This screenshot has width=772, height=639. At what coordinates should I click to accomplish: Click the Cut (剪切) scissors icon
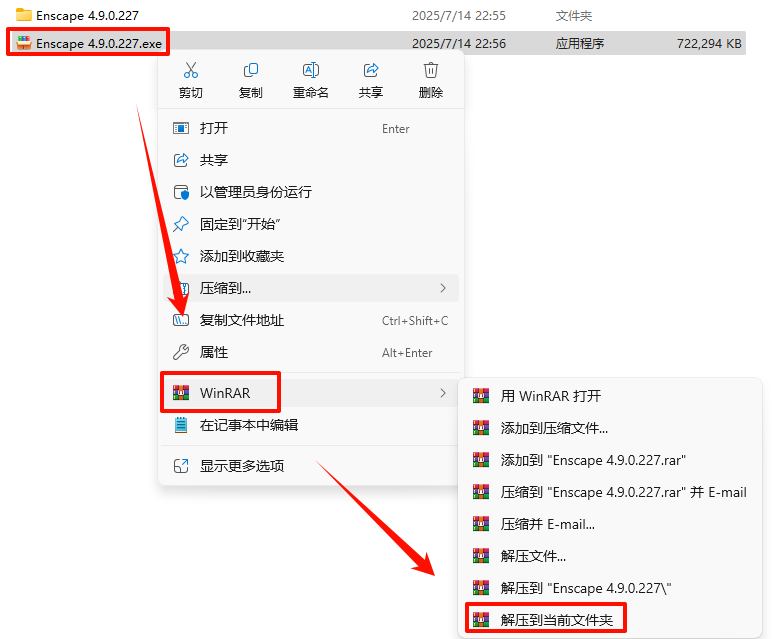191,70
